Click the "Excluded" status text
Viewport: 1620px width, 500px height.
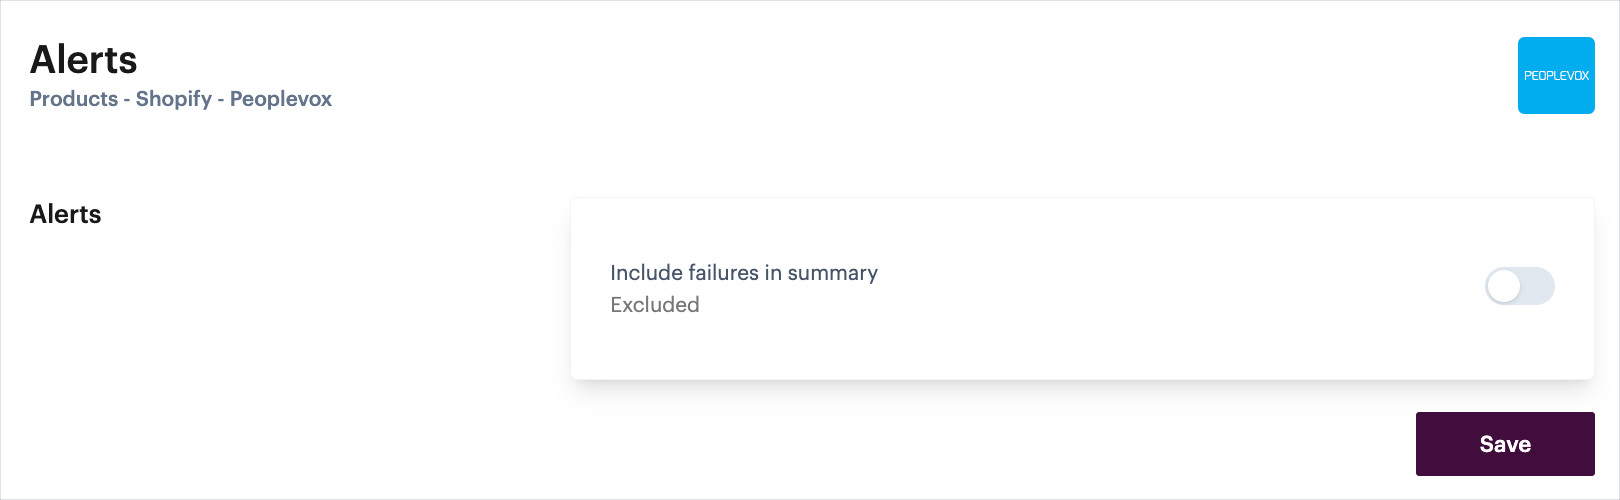click(655, 305)
